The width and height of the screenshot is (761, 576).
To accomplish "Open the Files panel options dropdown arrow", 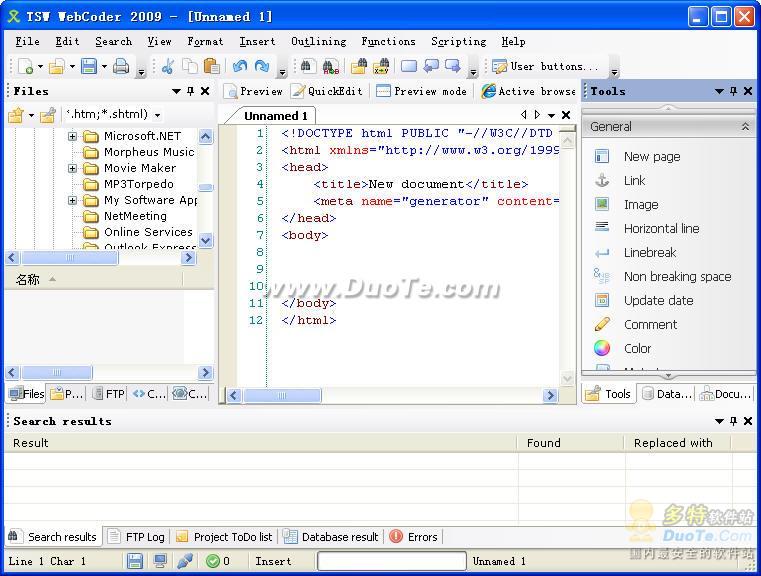I will tap(177, 91).
